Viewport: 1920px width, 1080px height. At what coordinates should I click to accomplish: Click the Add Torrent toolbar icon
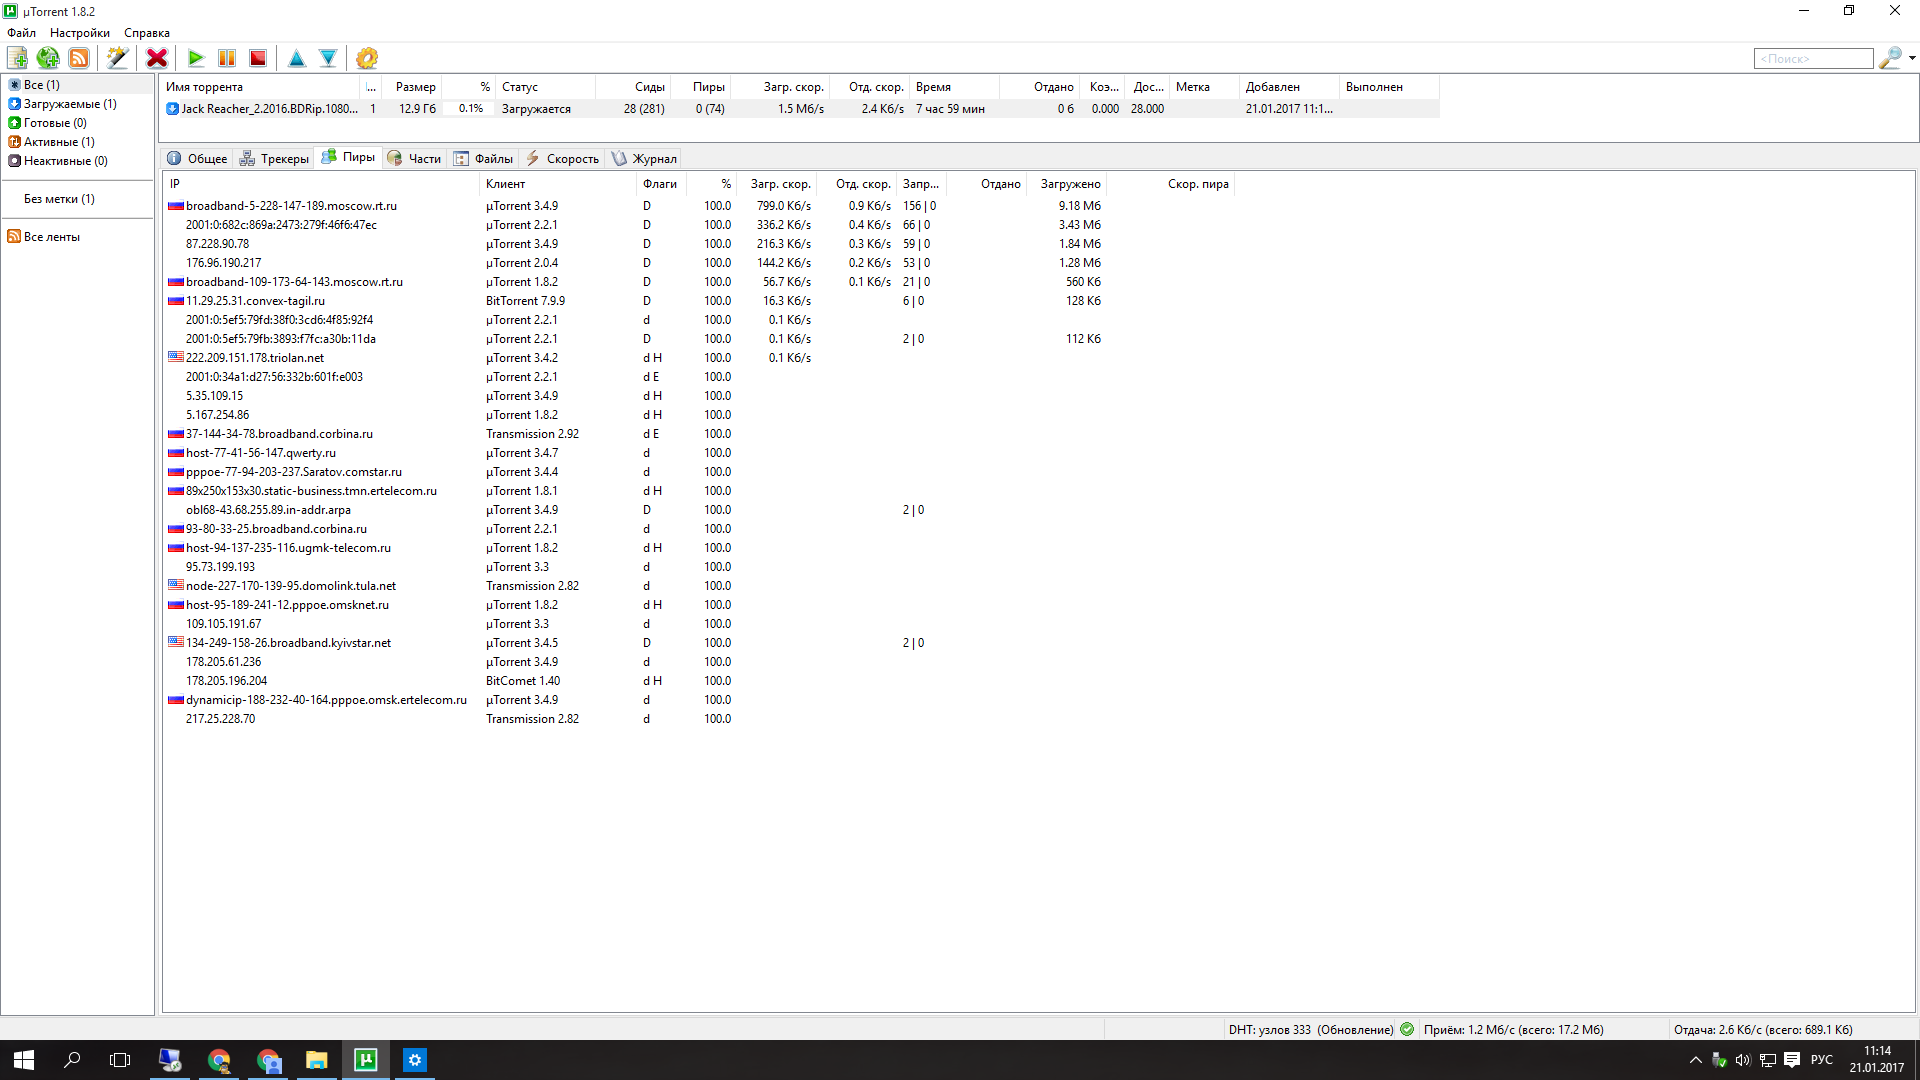(17, 58)
